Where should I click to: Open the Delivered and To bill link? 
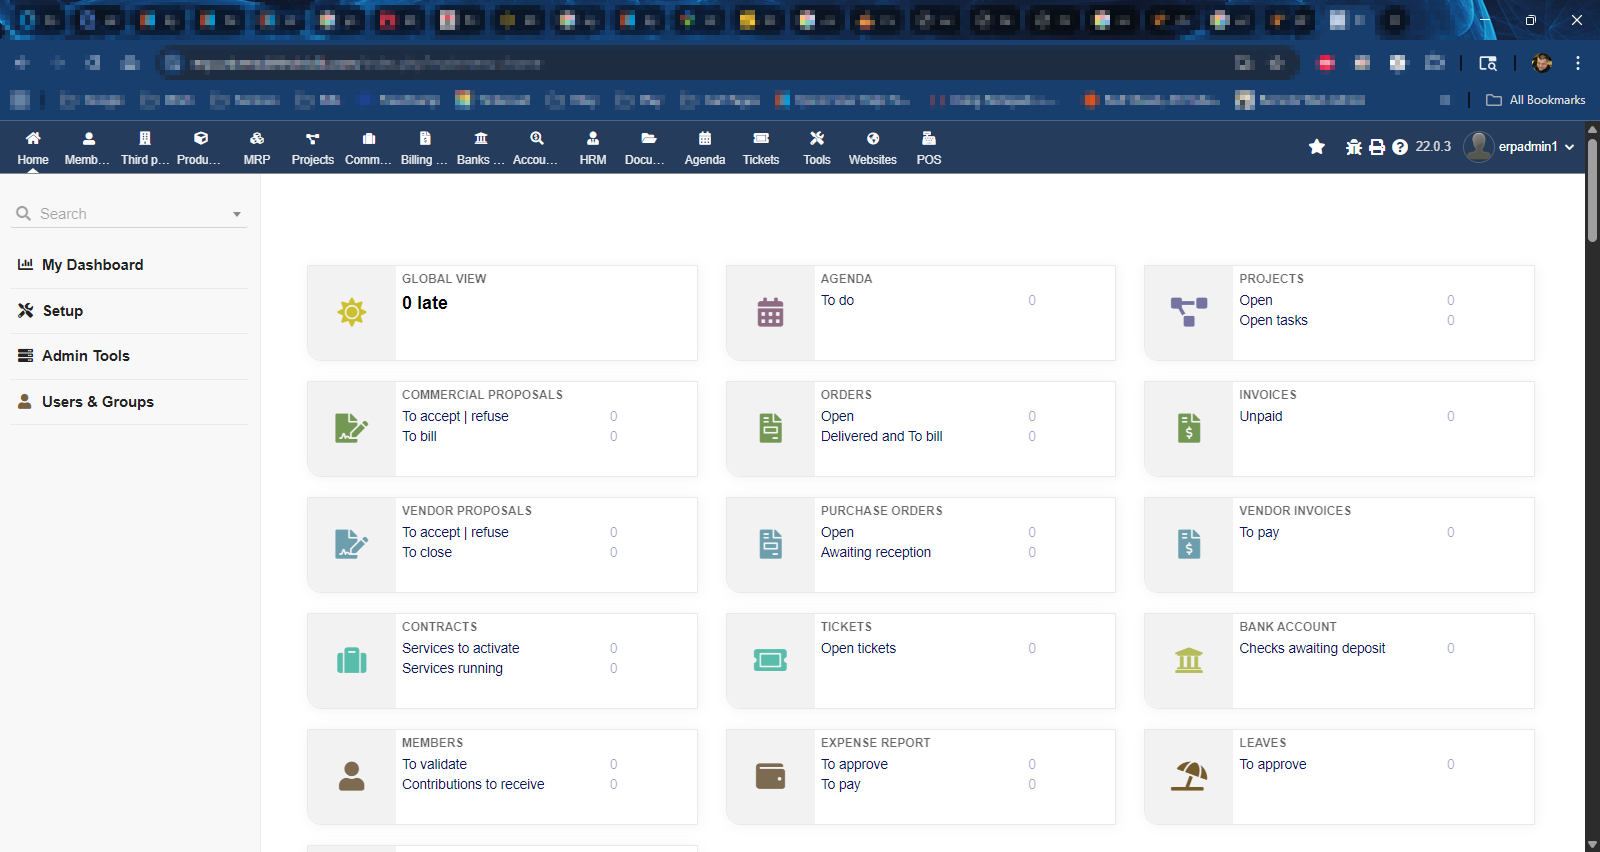pyautogui.click(x=881, y=436)
